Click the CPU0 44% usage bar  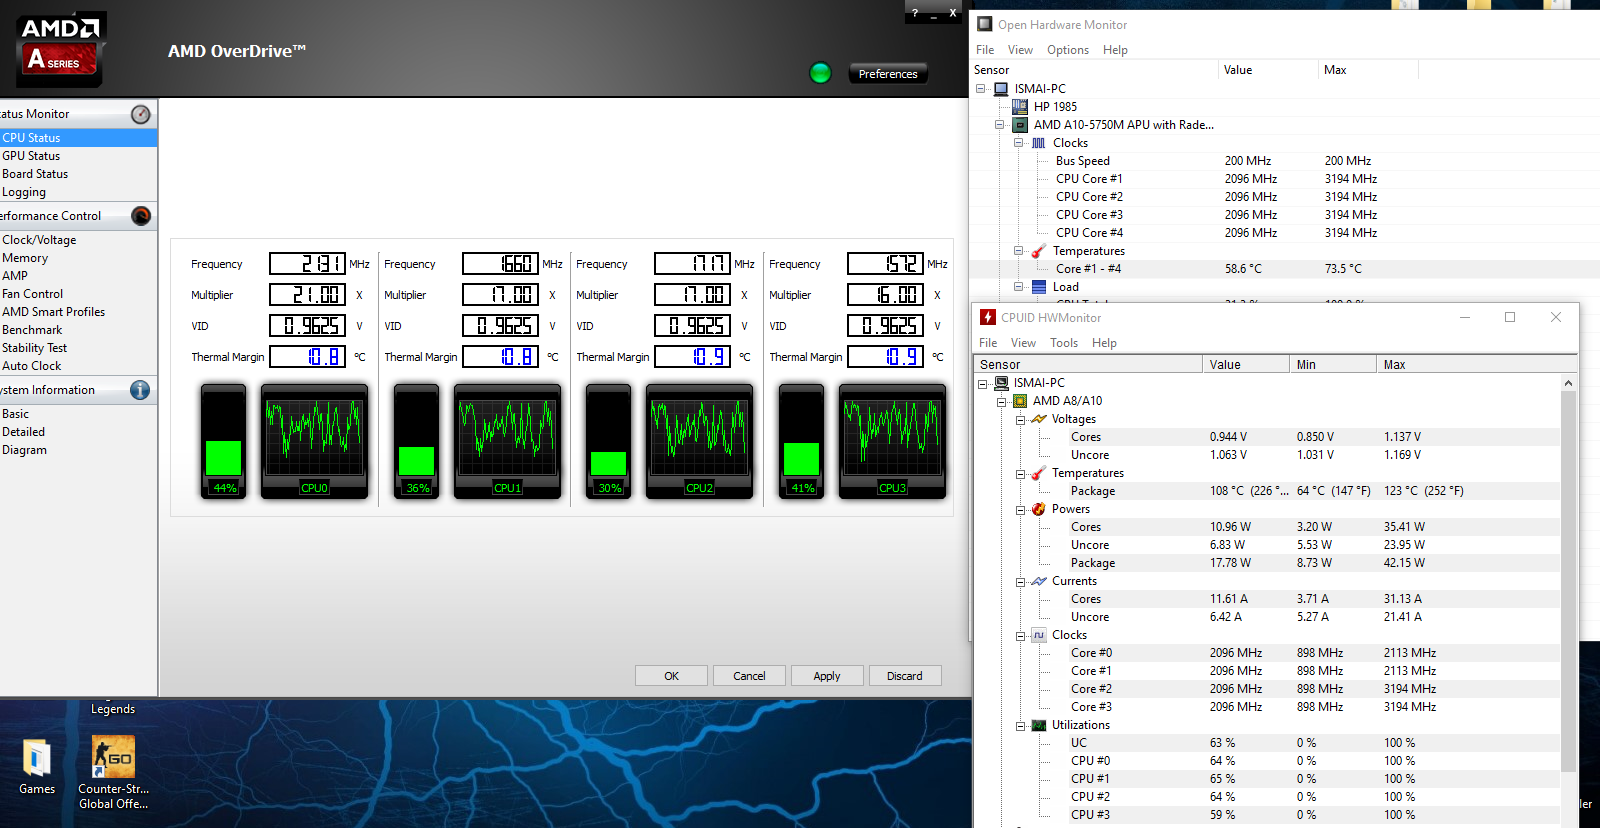pyautogui.click(x=224, y=441)
